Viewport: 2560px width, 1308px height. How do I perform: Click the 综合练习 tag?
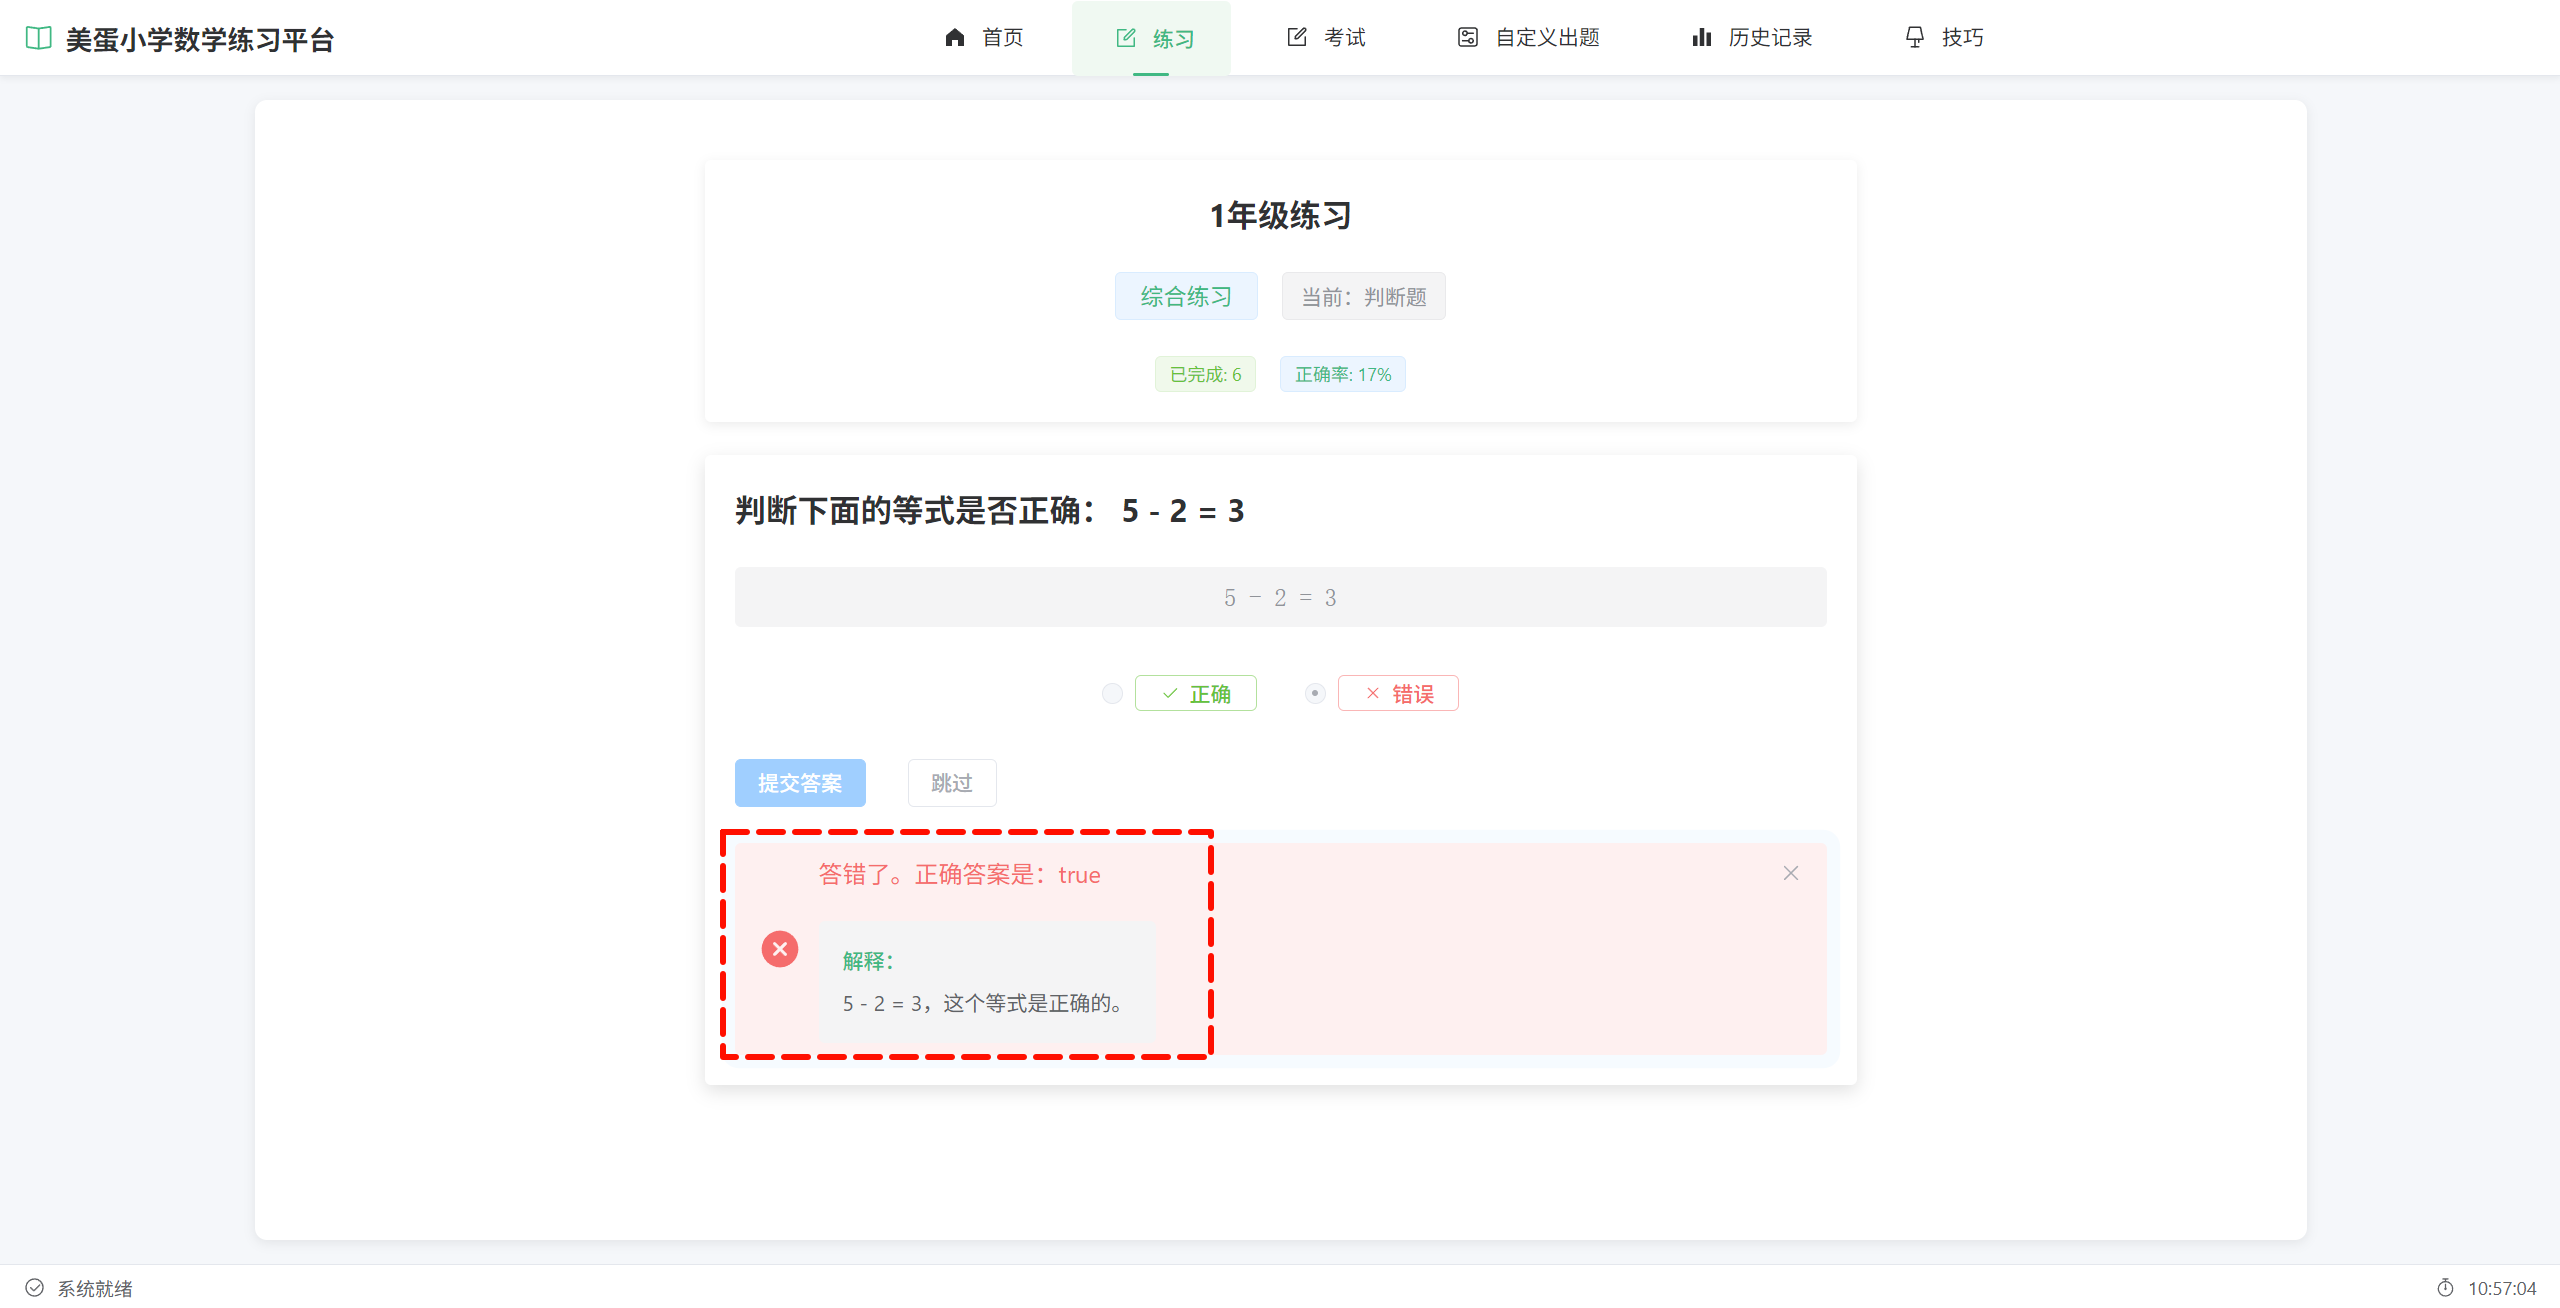coord(1186,297)
